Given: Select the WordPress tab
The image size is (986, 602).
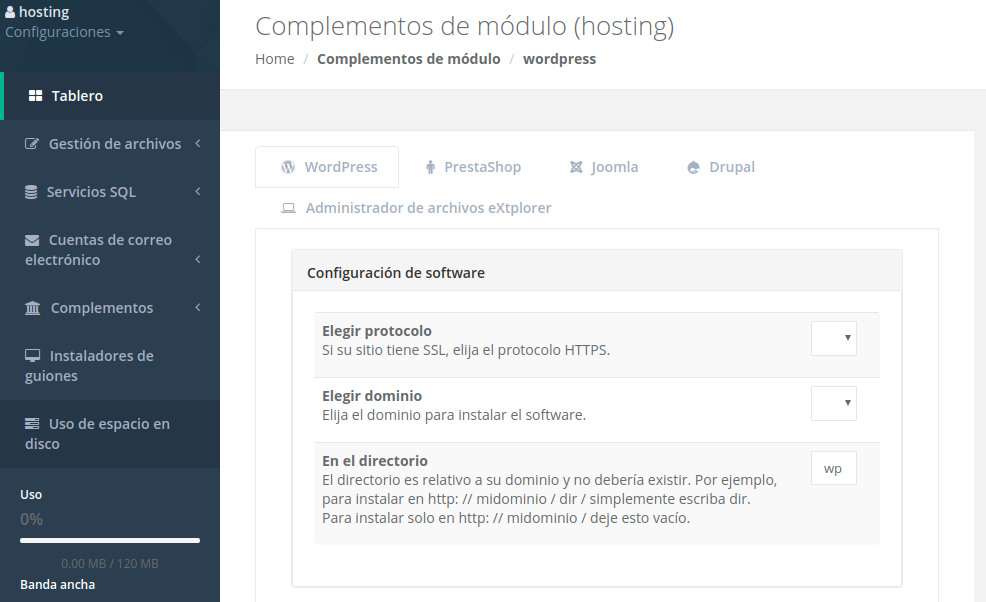Looking at the screenshot, I should (327, 167).
